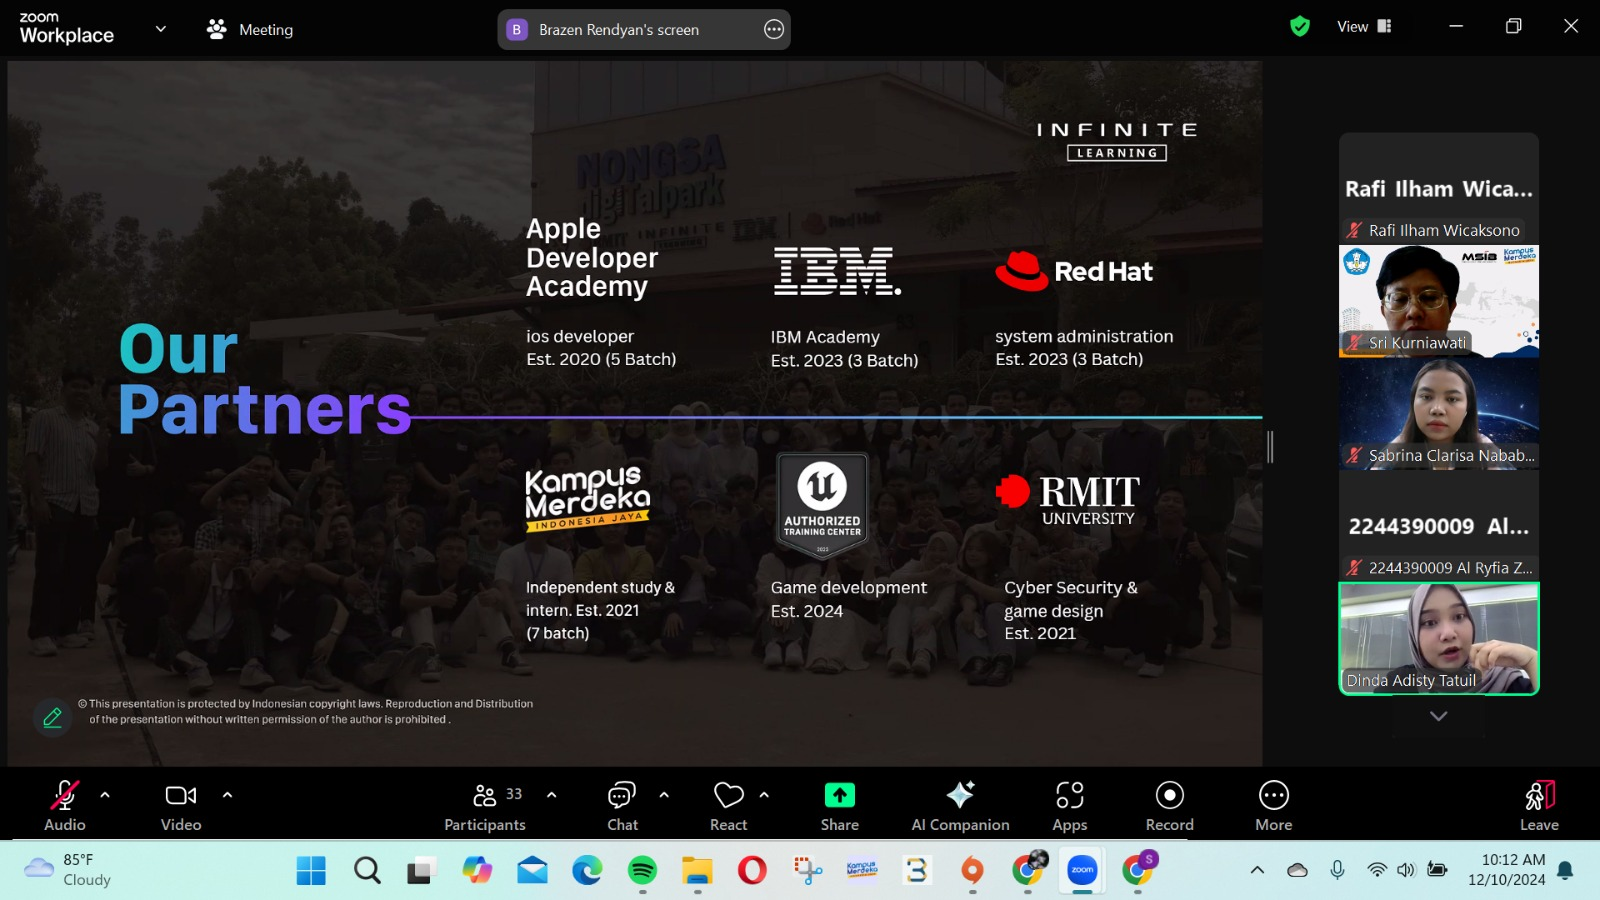Image resolution: width=1600 pixels, height=900 pixels.
Task: Select 2244390009 Al Ryfia participant tile
Action: pos(1439,525)
